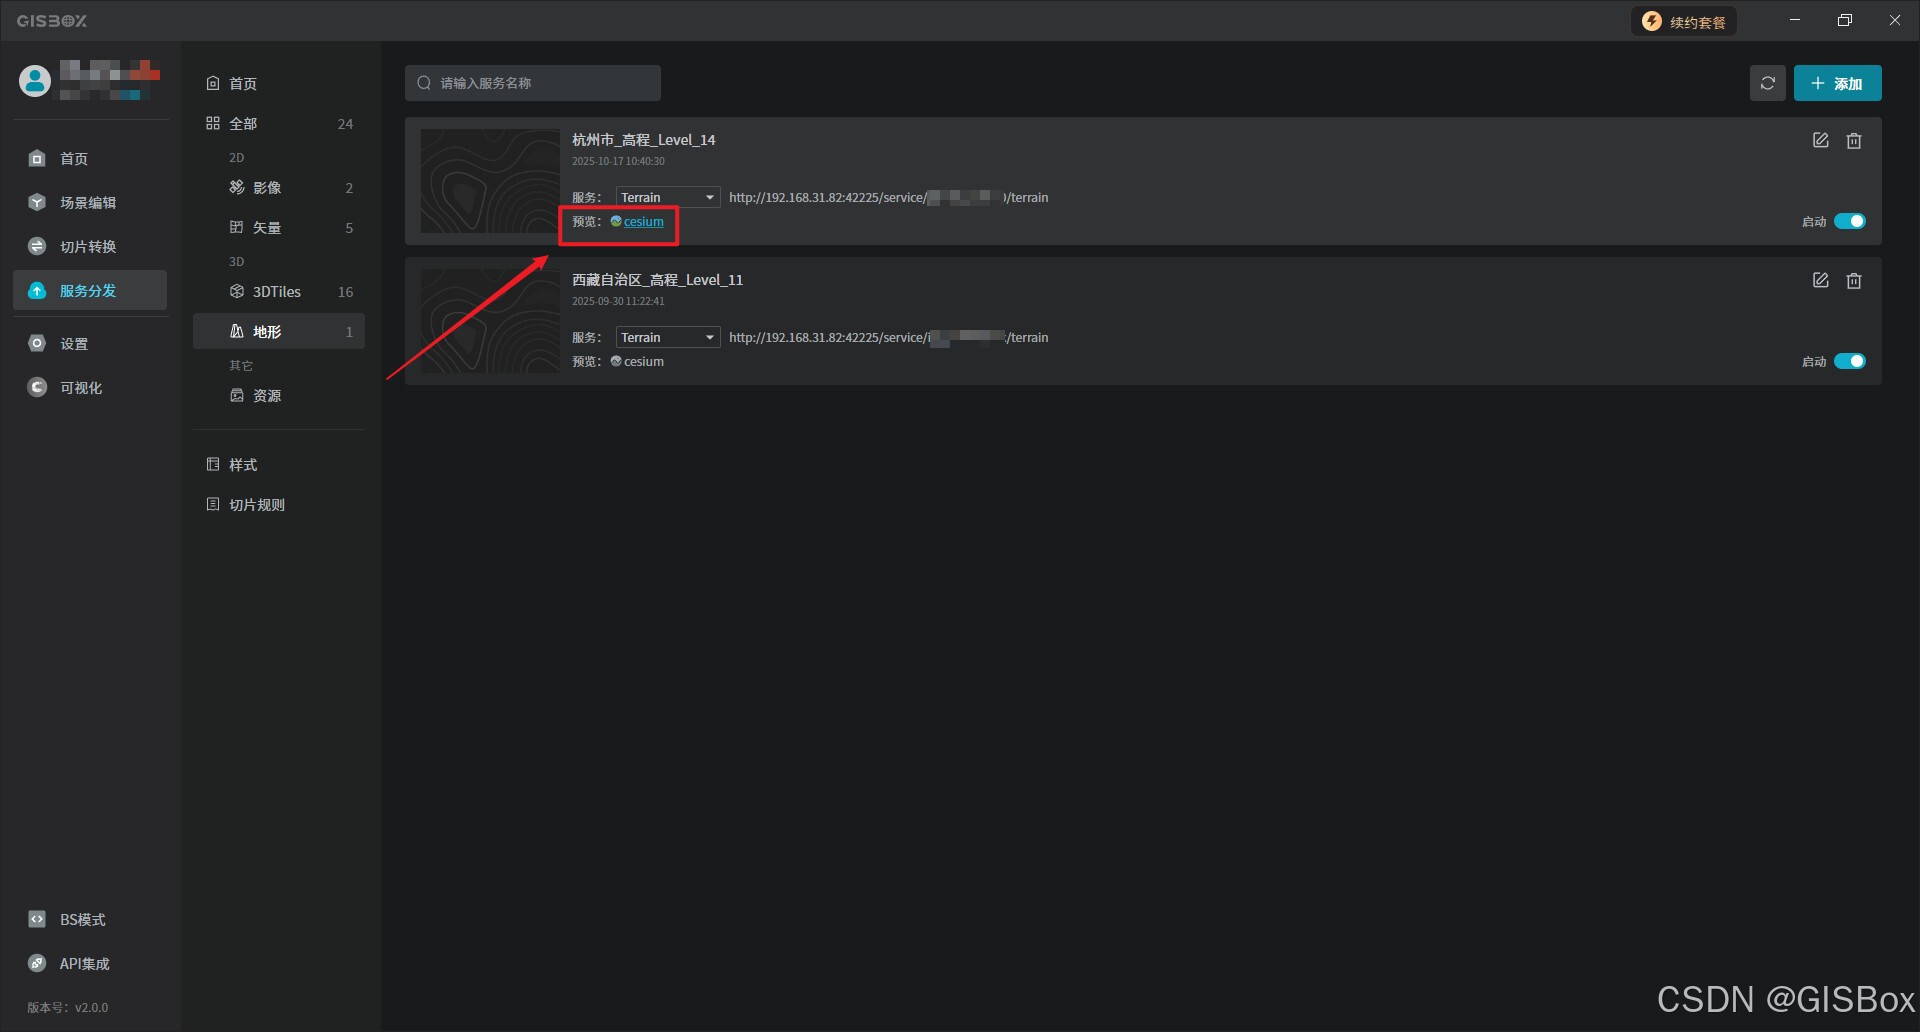
Task: Click title 西藏自治区_高程_Level_11
Action: [658, 280]
